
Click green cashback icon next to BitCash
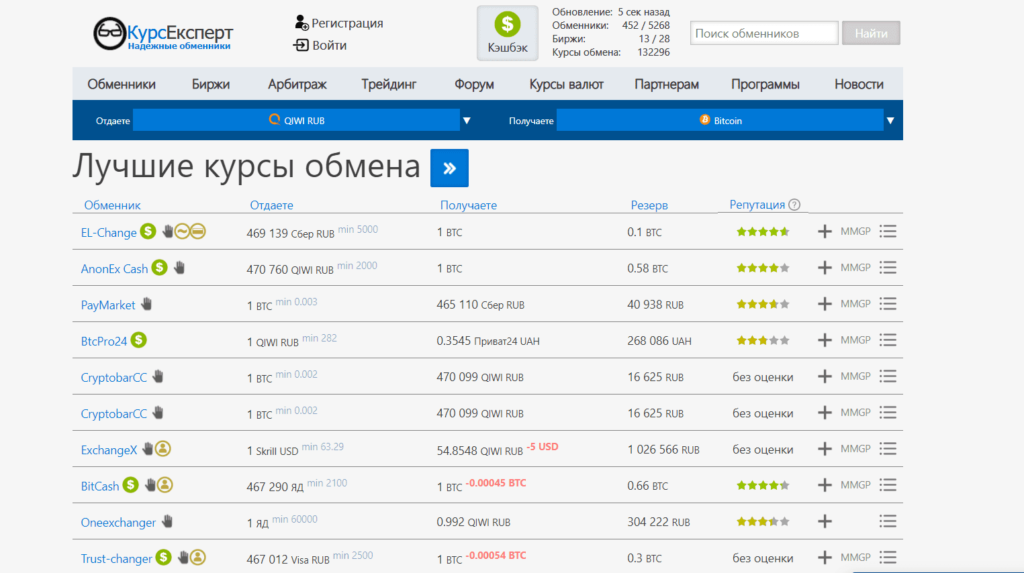point(131,485)
